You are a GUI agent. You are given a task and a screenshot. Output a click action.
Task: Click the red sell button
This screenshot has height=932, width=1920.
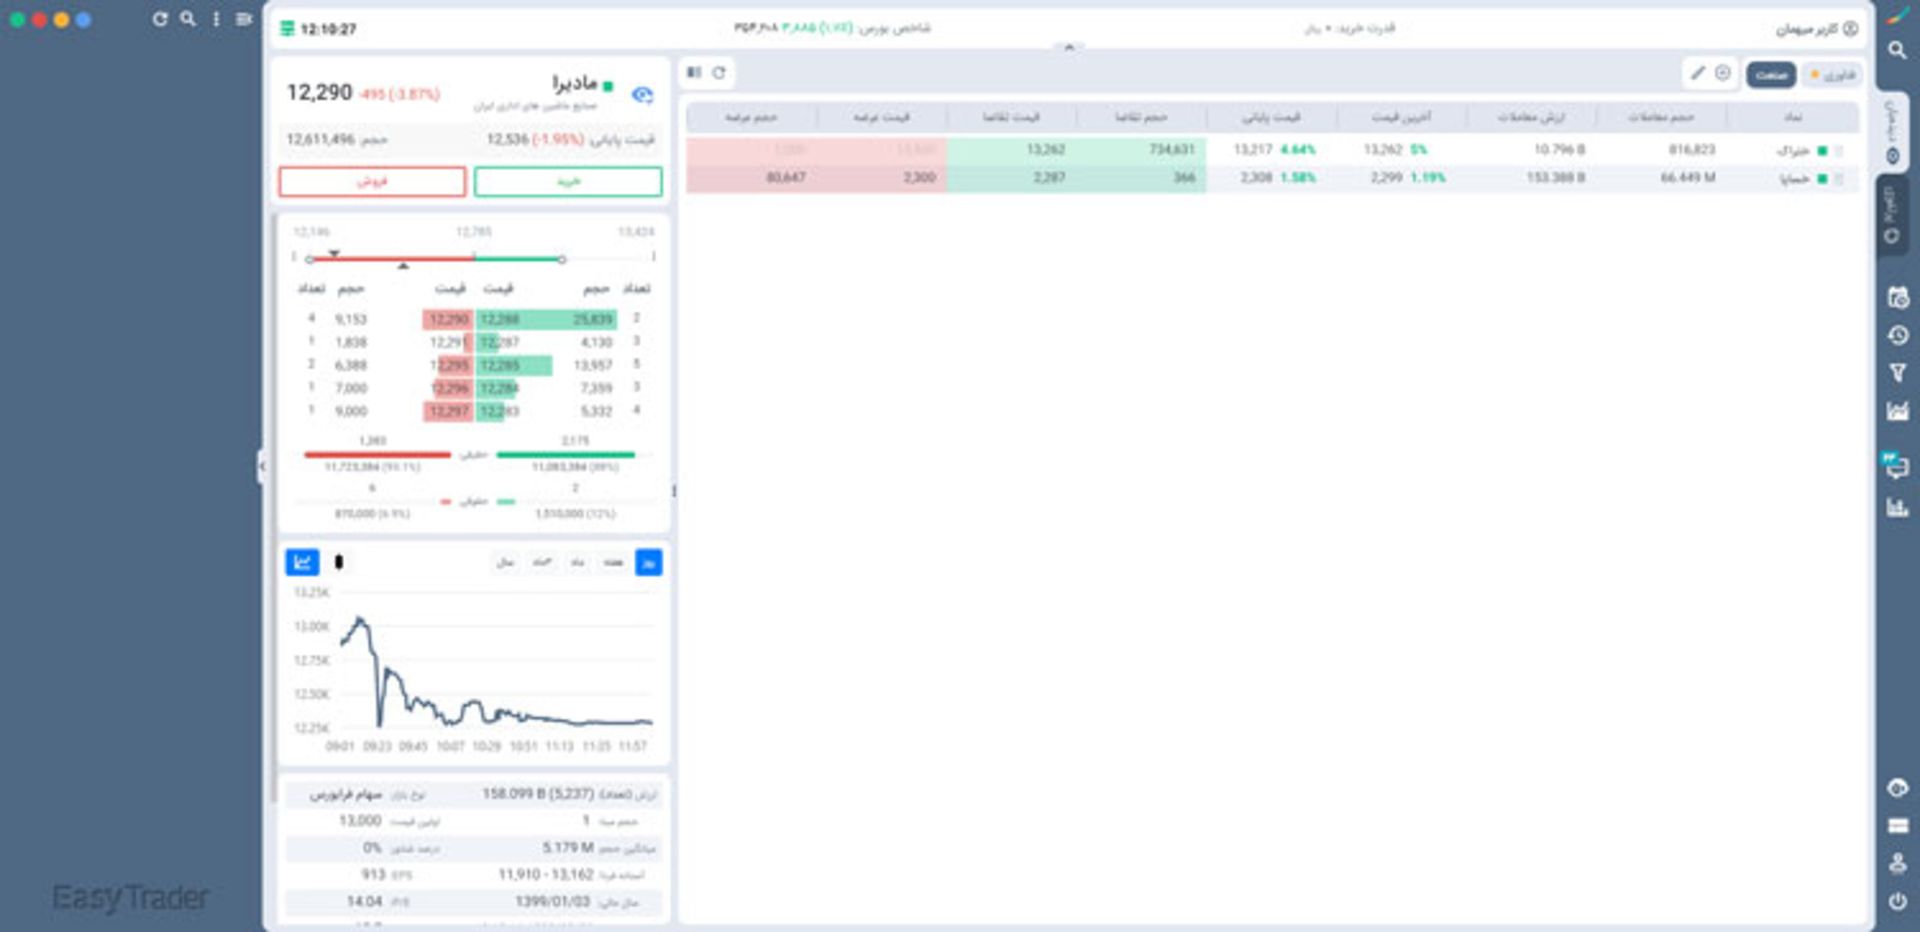click(372, 181)
